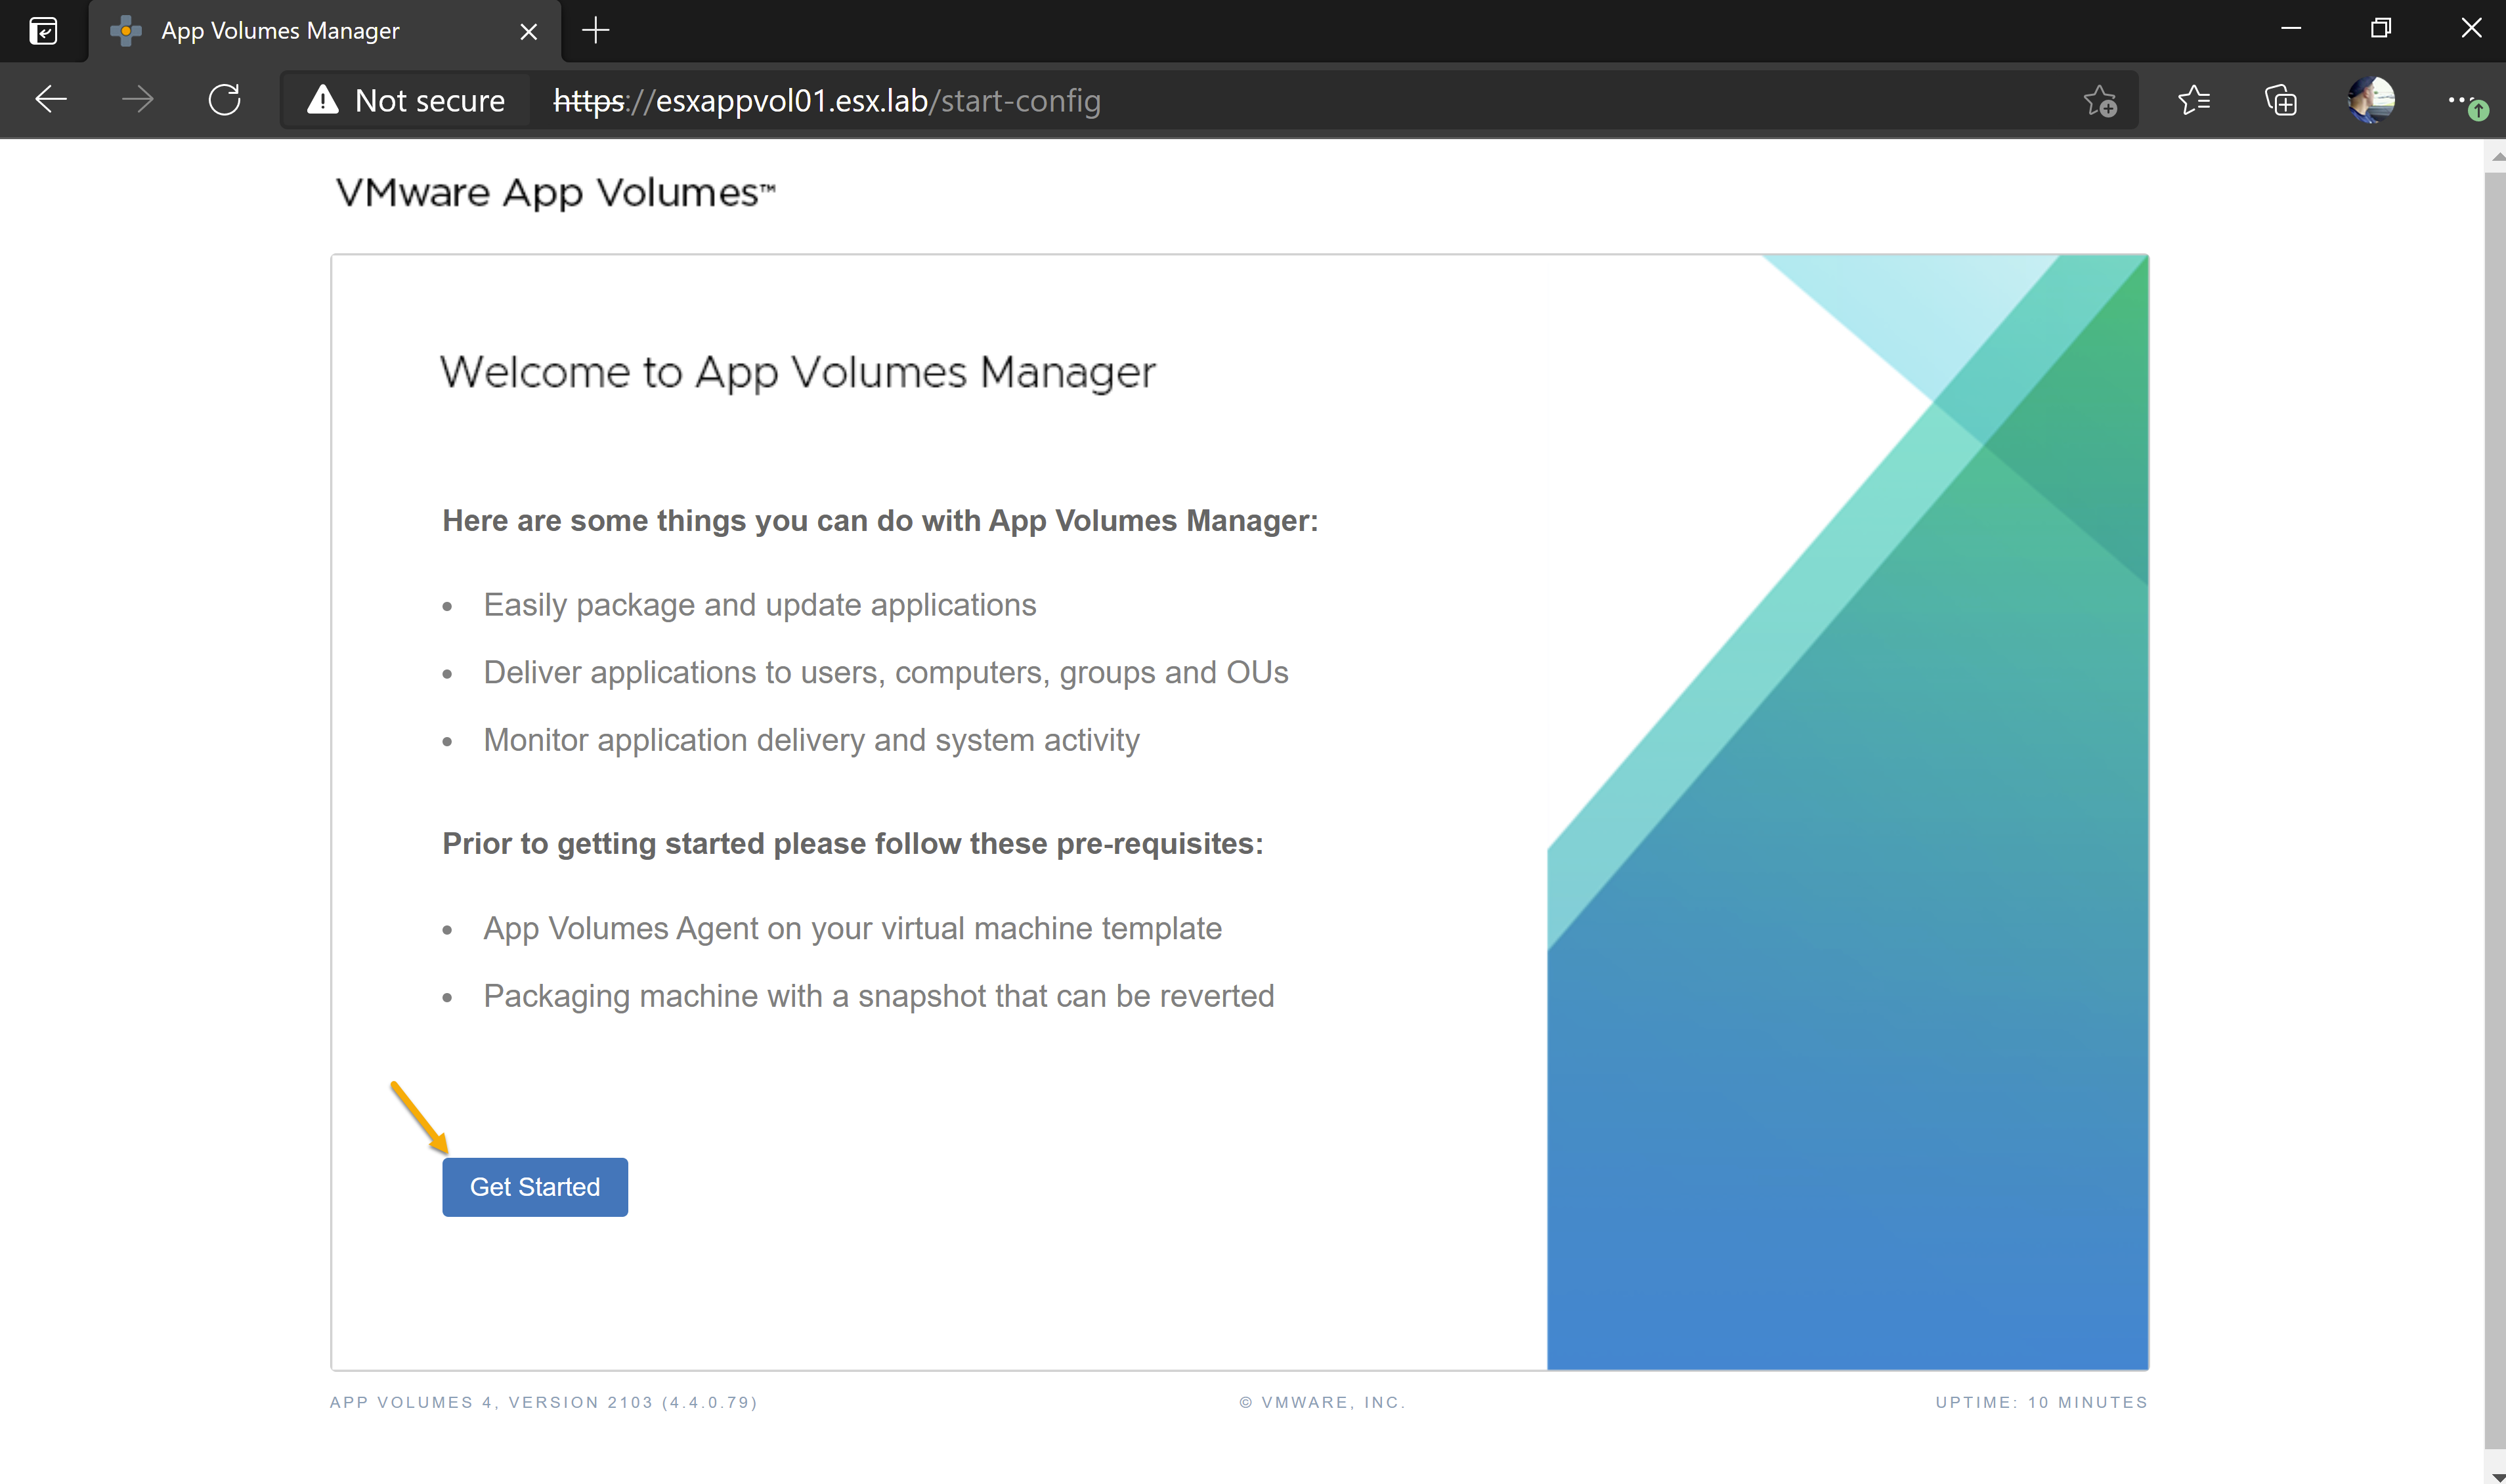2506x1484 pixels.
Task: Click 'Easily package and update applications' text
Action: [760, 605]
